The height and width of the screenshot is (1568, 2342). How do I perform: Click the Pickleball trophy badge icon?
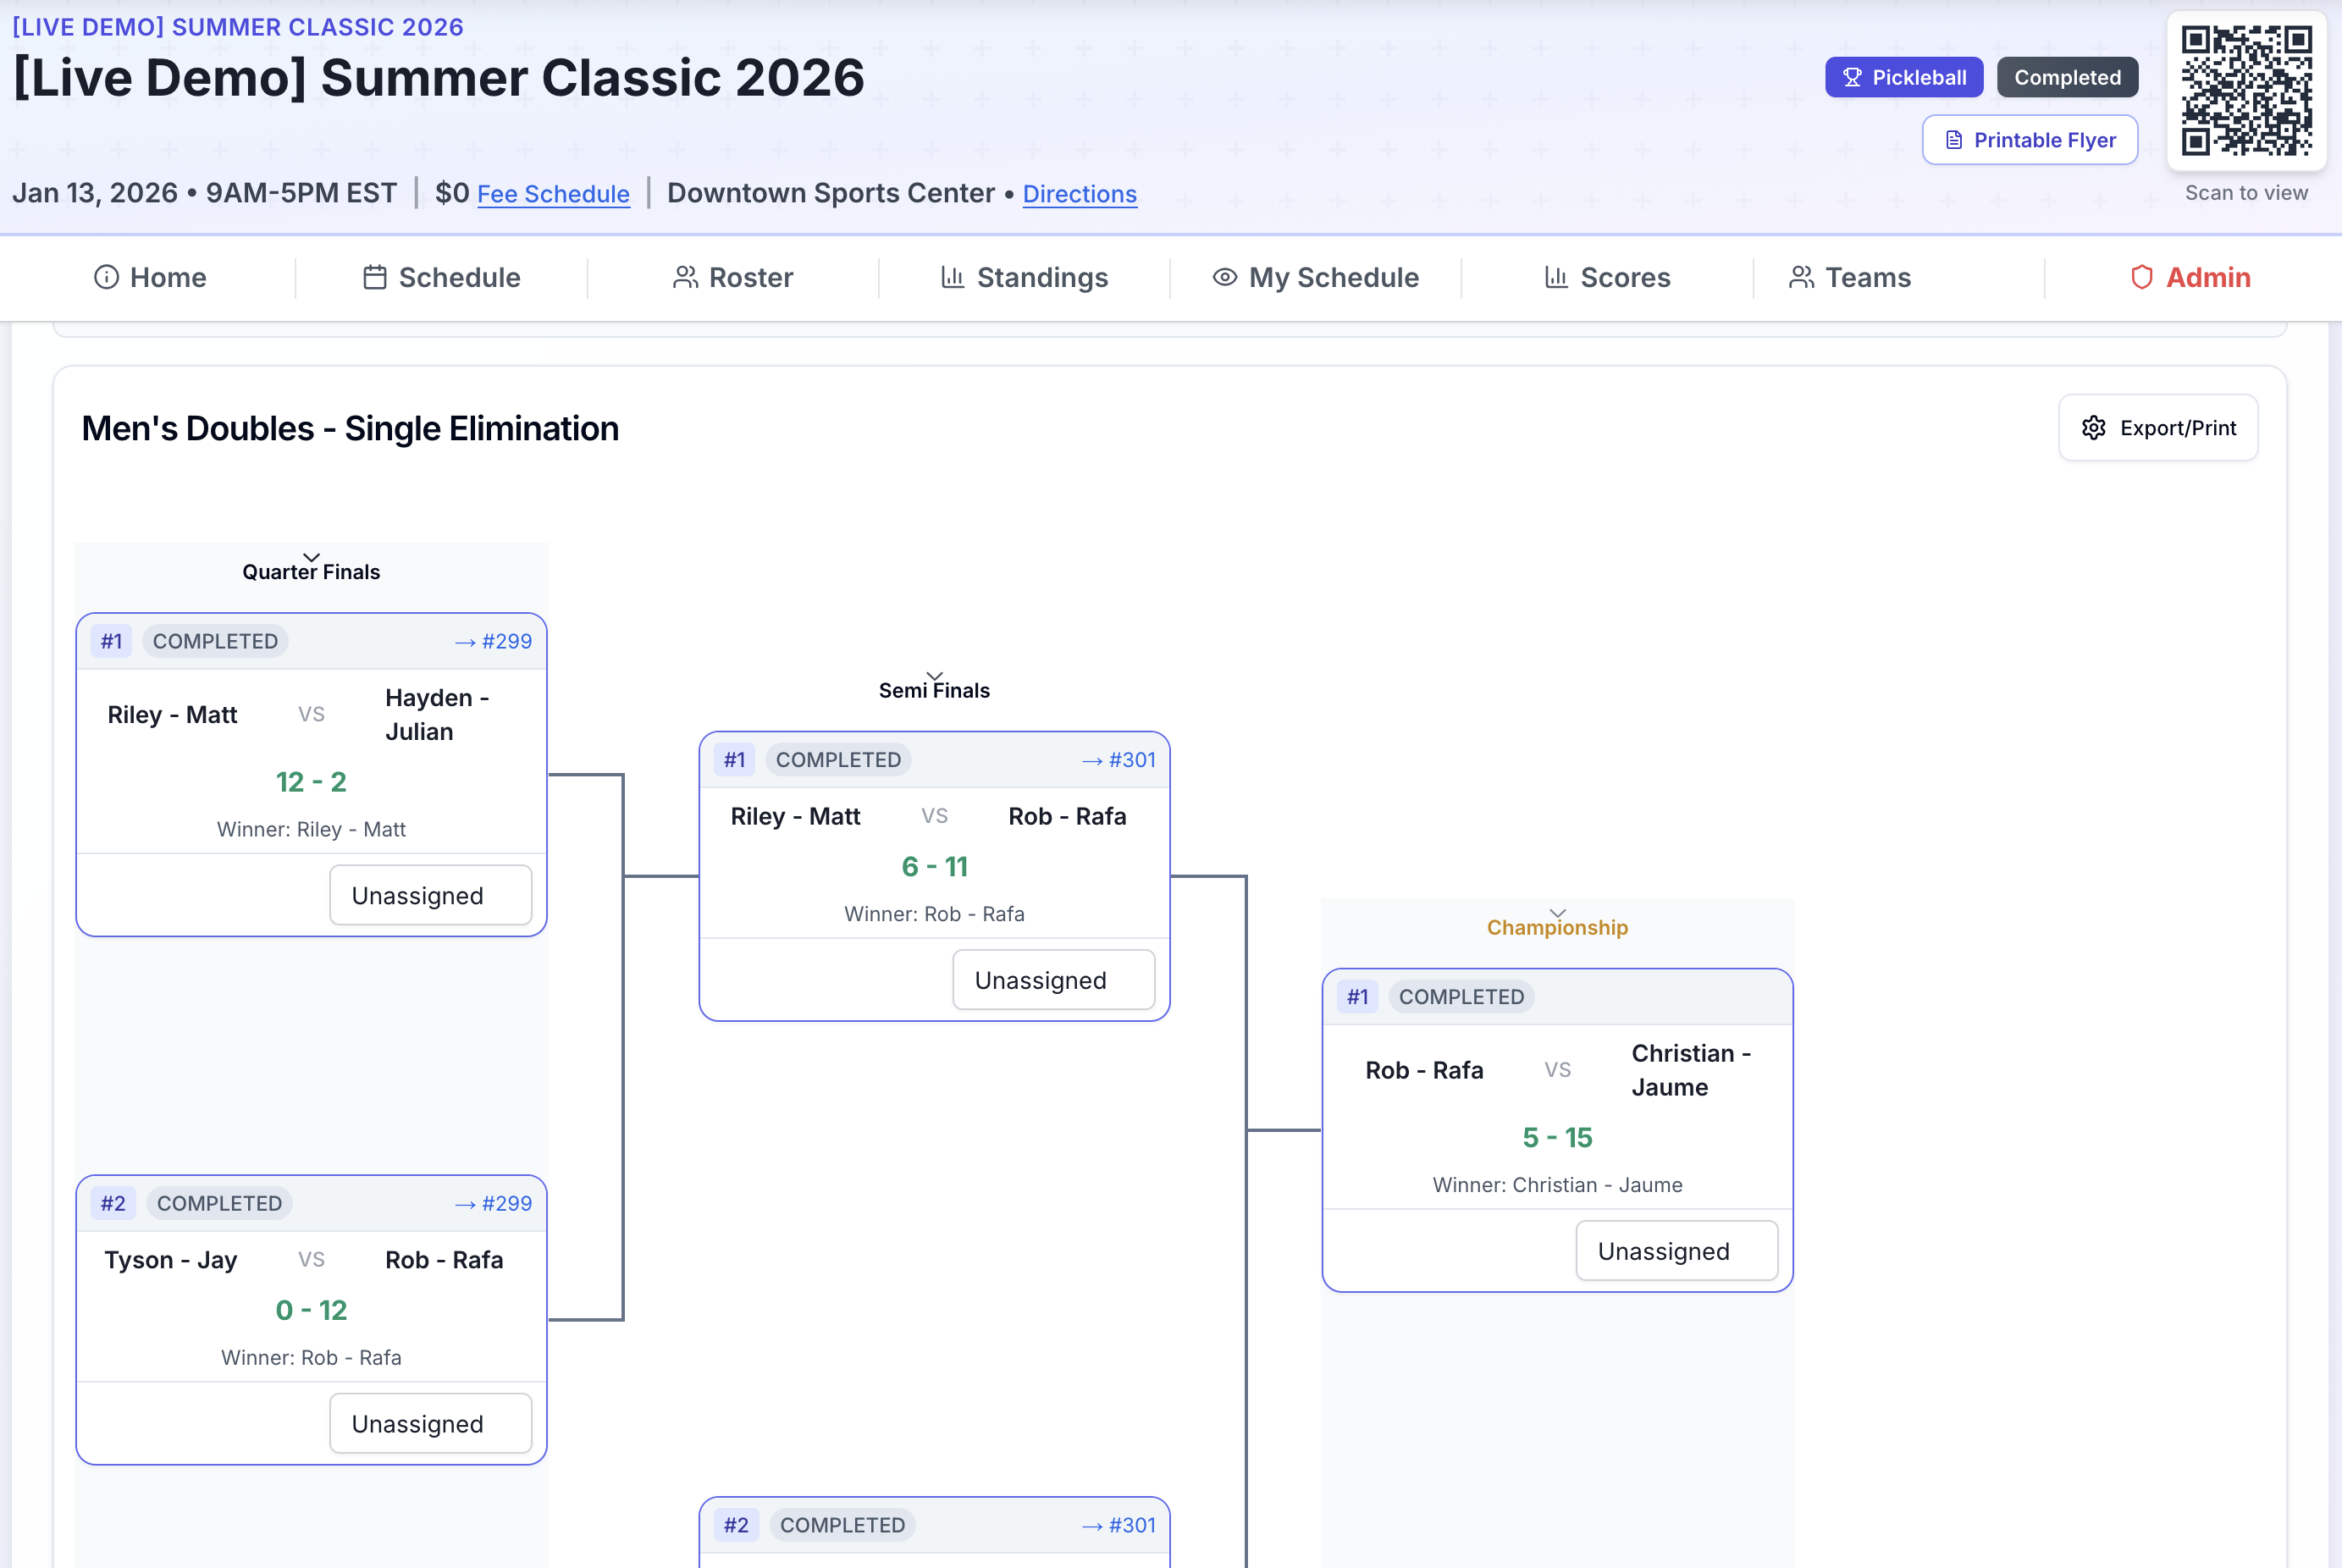(1852, 76)
